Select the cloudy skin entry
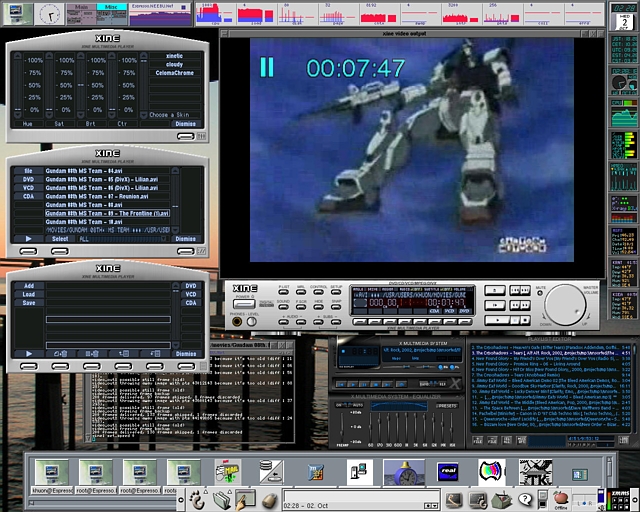The width and height of the screenshot is (640, 512). [175, 65]
